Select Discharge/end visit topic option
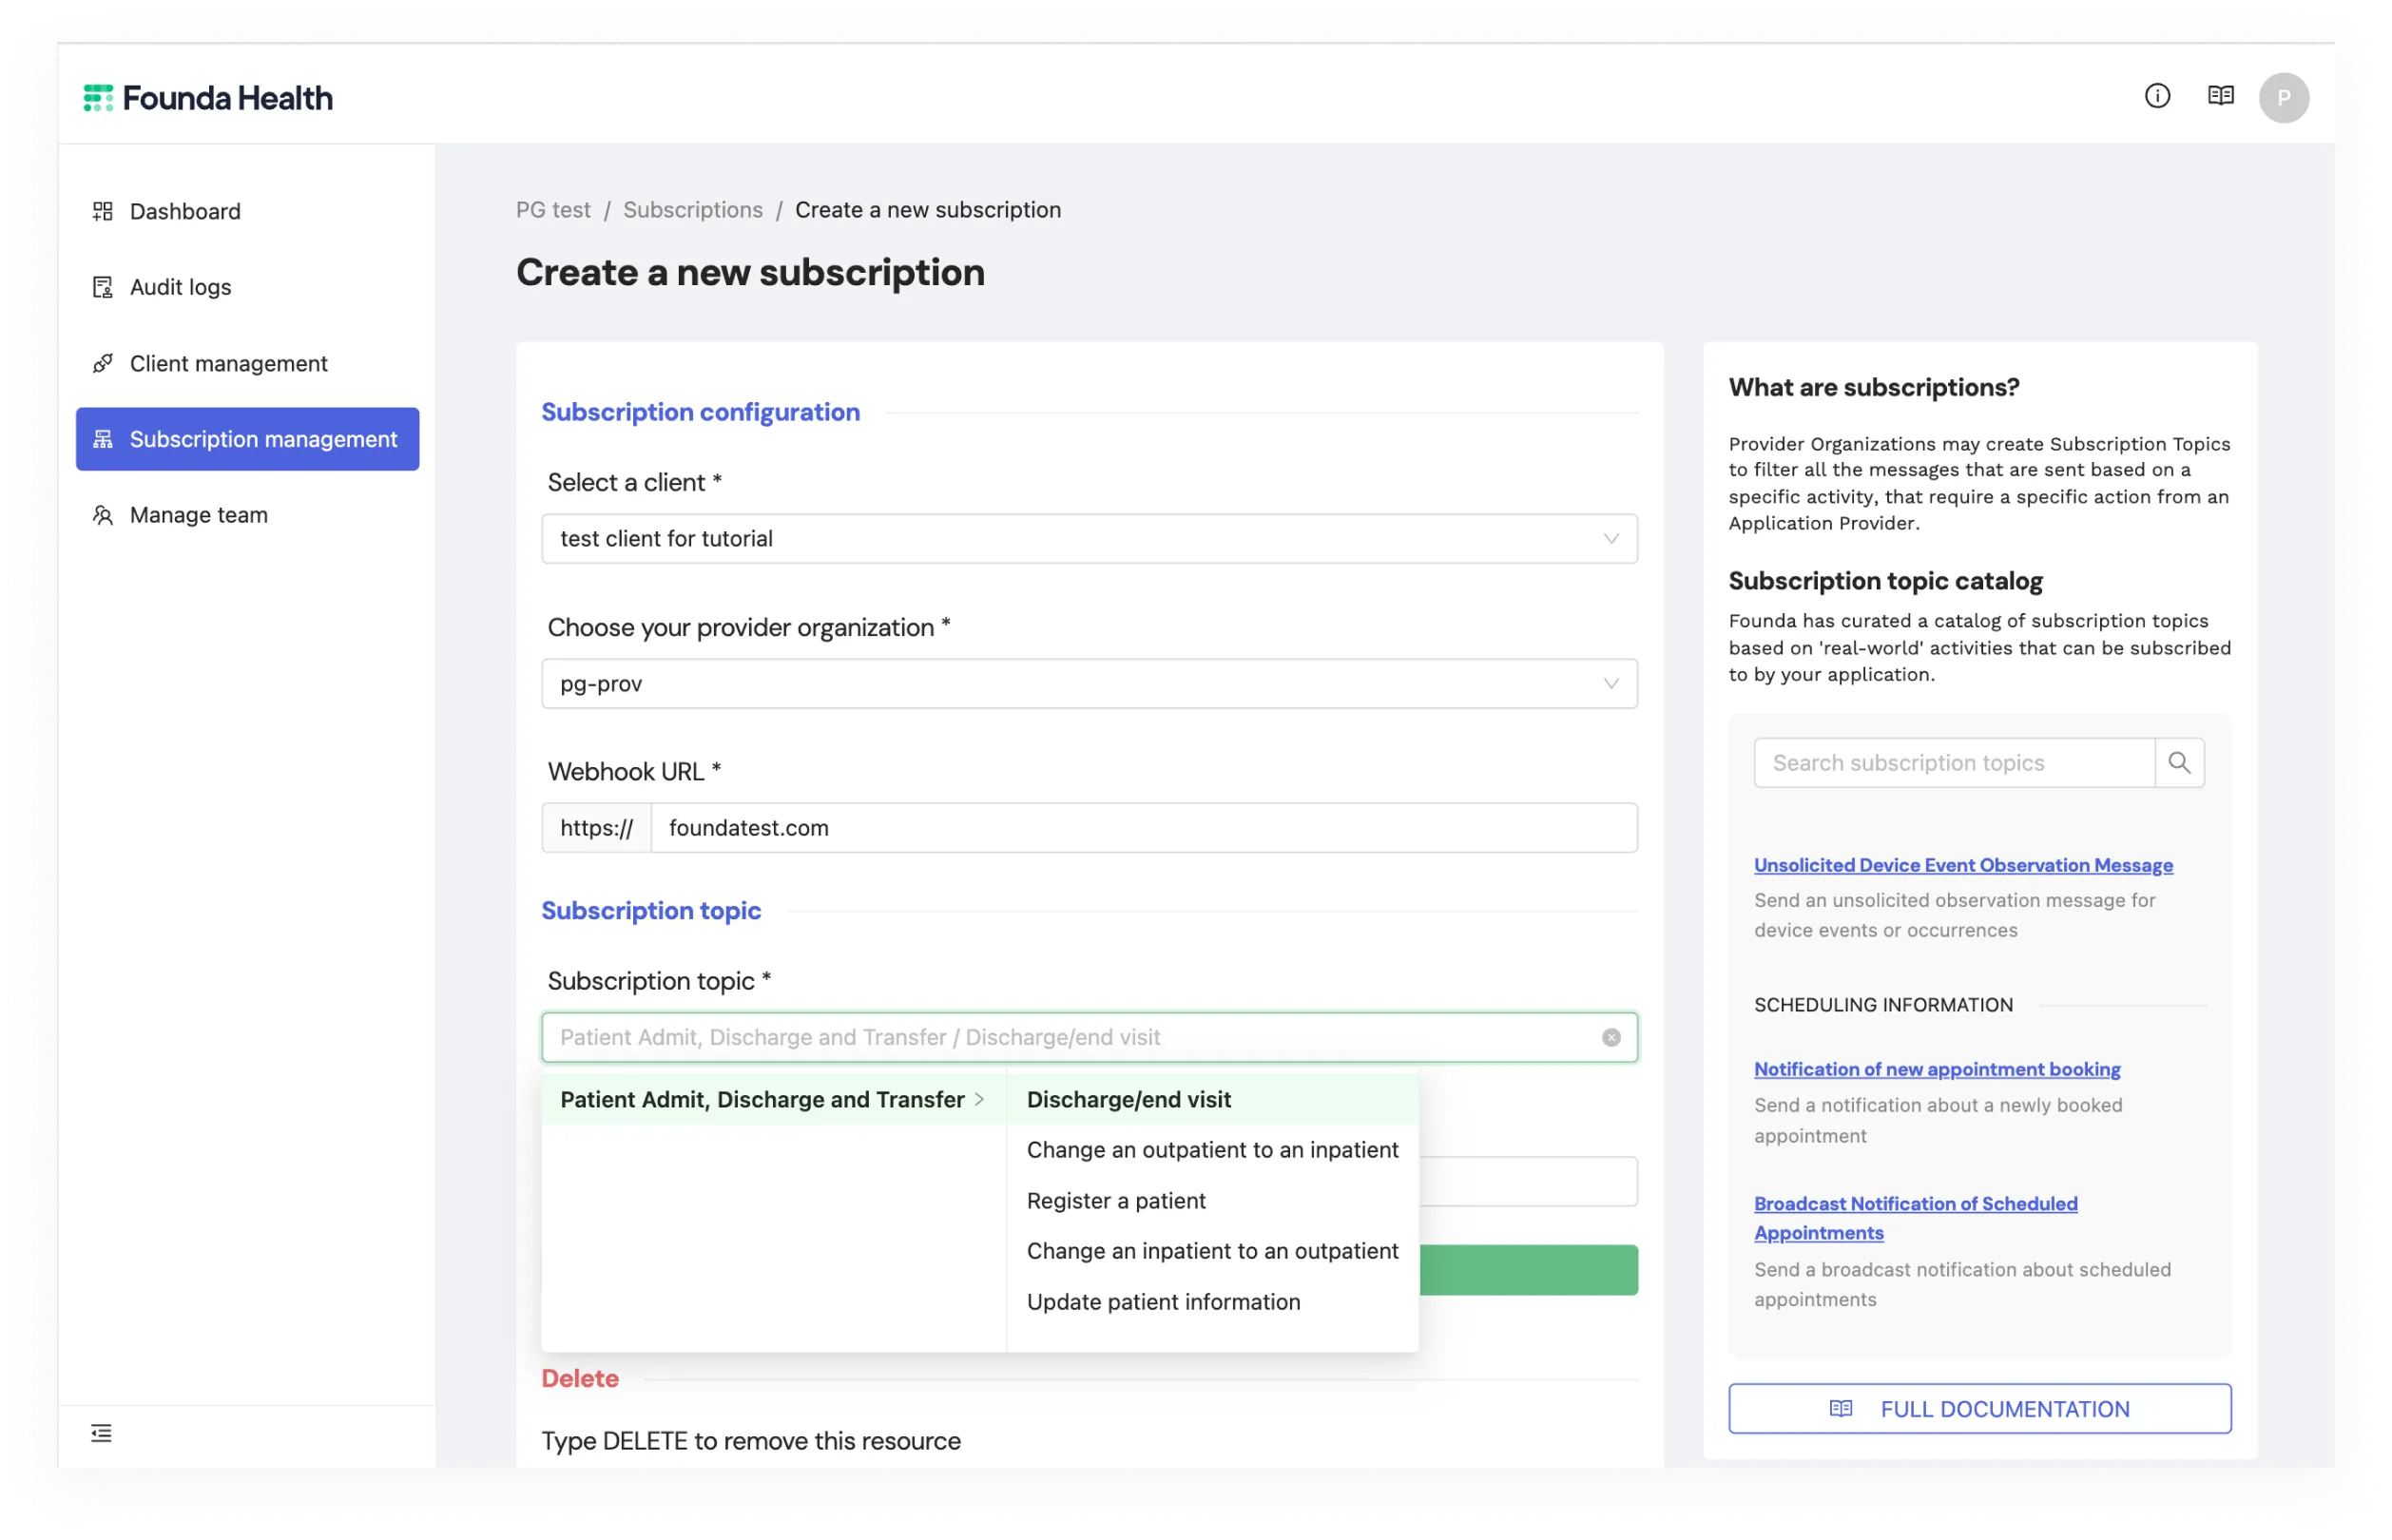The height and width of the screenshot is (1540, 2392). 1211,1099
